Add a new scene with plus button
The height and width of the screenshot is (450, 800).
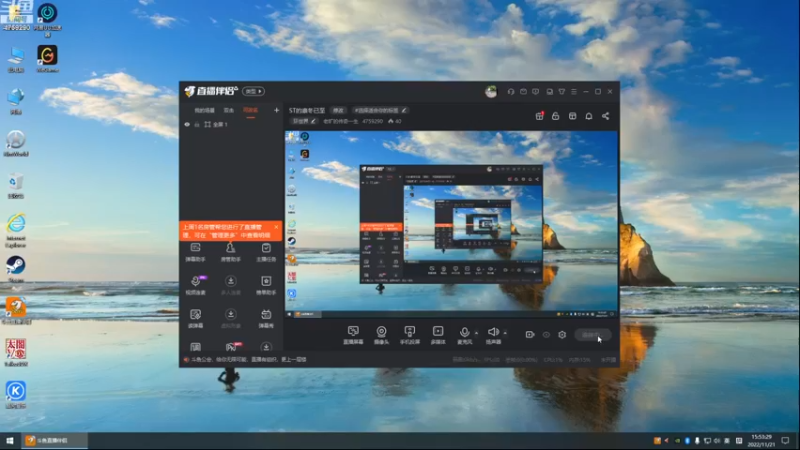pyautogui.click(x=277, y=110)
